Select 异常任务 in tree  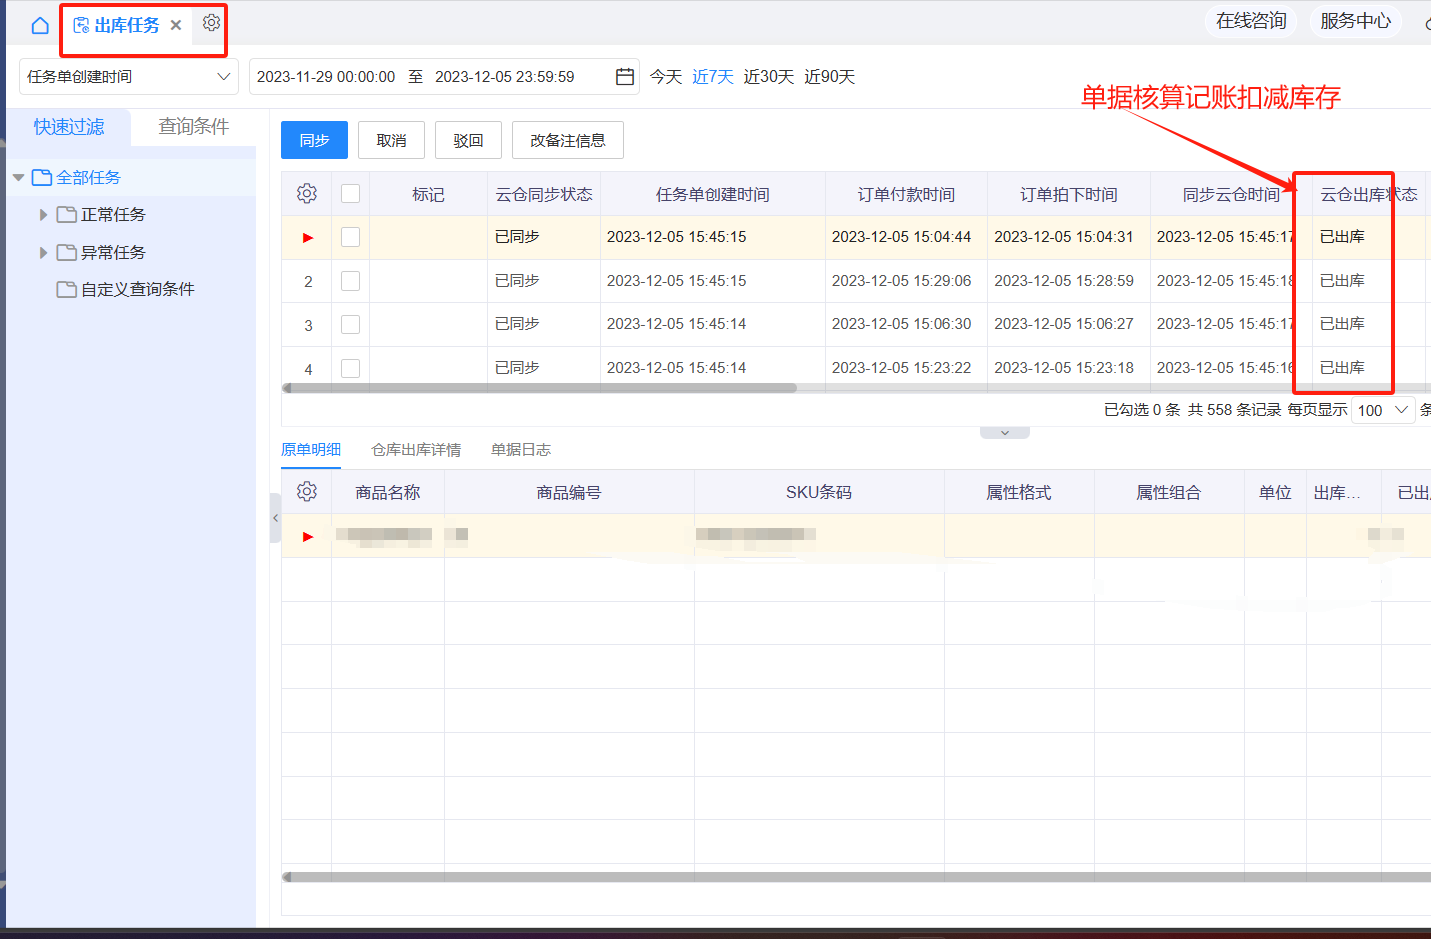(113, 252)
